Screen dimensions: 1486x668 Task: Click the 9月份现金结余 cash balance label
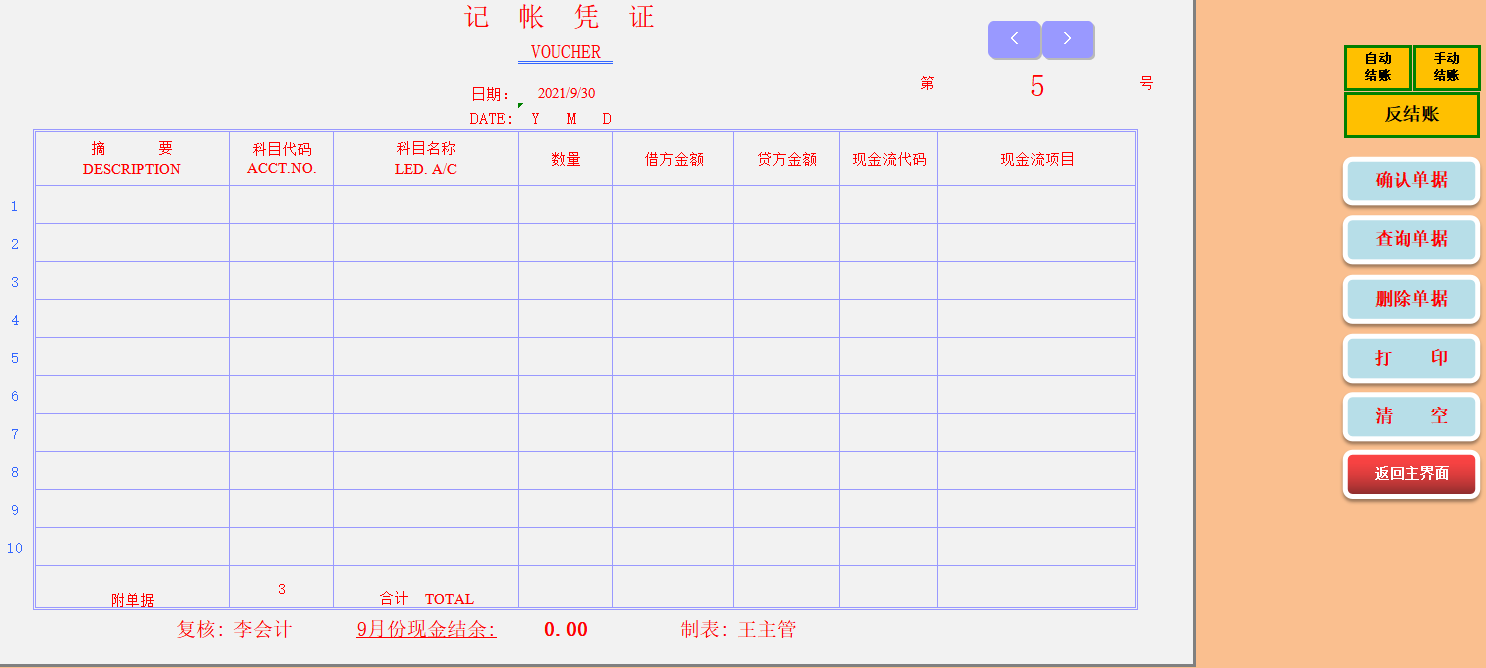[x=425, y=629]
